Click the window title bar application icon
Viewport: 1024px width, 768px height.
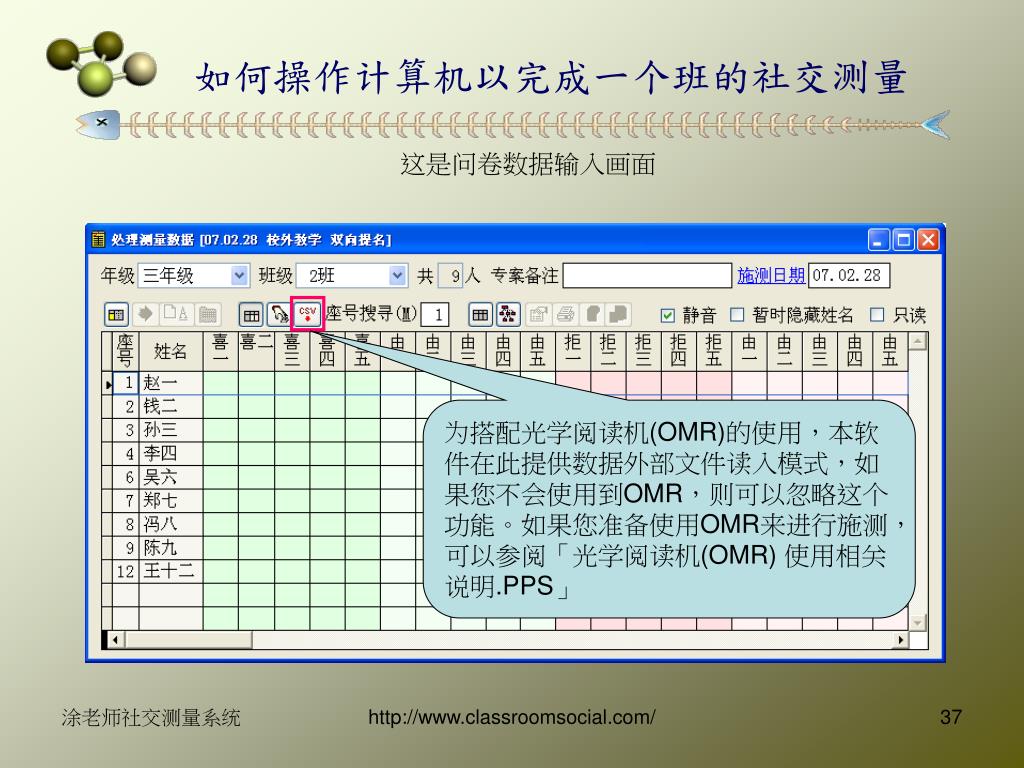(97, 239)
